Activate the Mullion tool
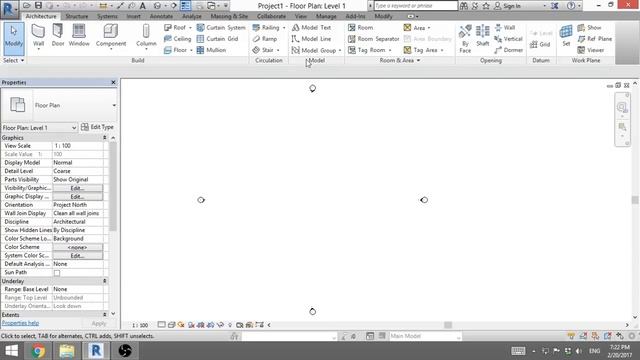Screen dimensions: 640x360 [x=211, y=50]
